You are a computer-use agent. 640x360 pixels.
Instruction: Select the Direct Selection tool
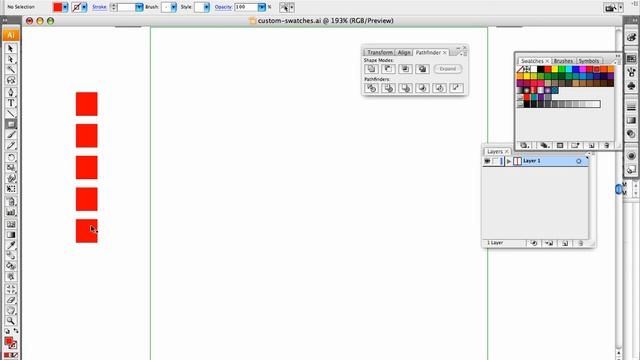pos(11,59)
